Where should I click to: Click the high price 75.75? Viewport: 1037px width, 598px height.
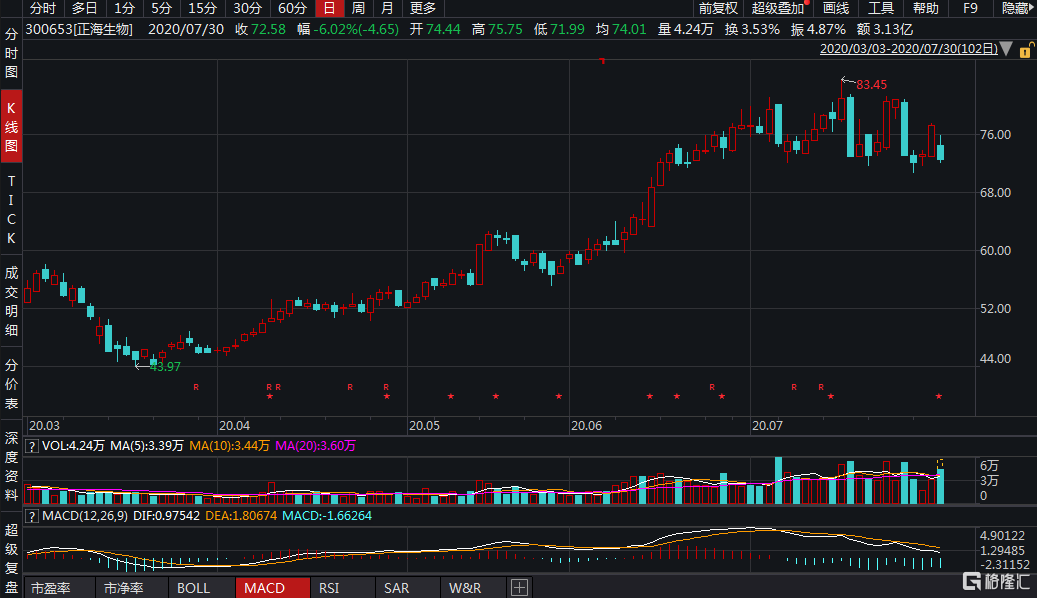(x=505, y=30)
